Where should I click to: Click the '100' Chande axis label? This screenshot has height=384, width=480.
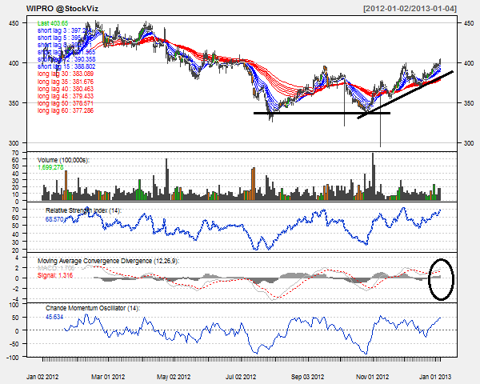point(14,305)
